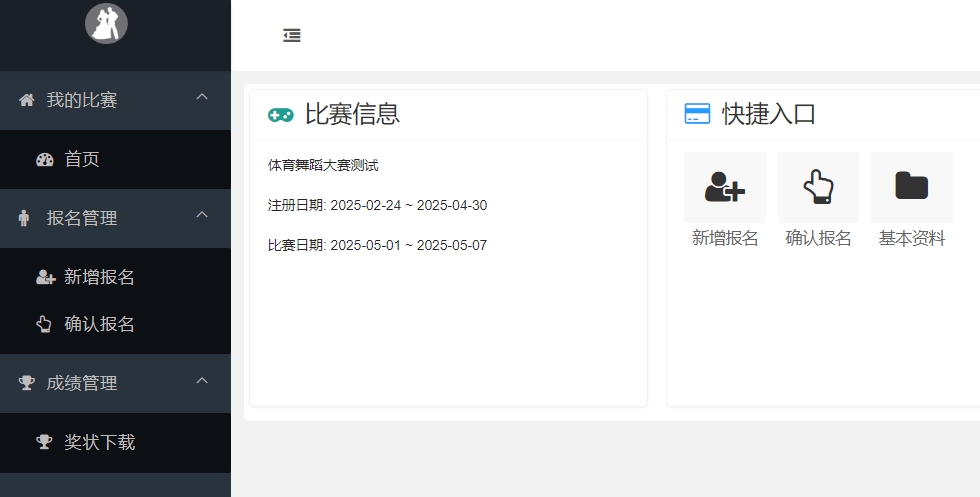The image size is (980, 497).
Task: Collapse the 成绩管理 section chevron
Action: [x=202, y=380]
